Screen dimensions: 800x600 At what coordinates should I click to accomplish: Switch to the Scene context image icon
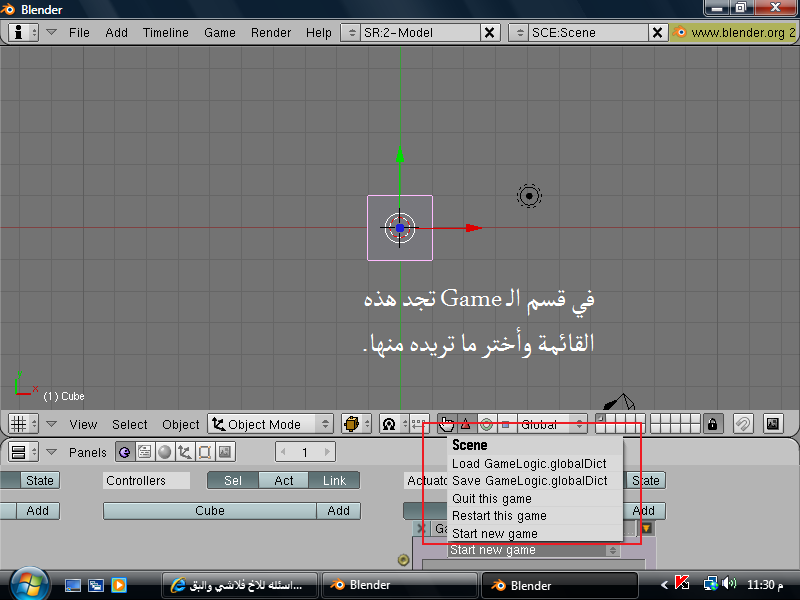click(225, 452)
